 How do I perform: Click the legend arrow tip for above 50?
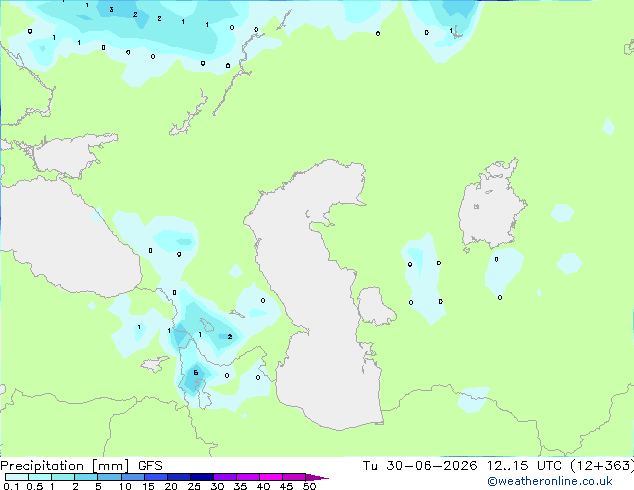click(x=317, y=477)
